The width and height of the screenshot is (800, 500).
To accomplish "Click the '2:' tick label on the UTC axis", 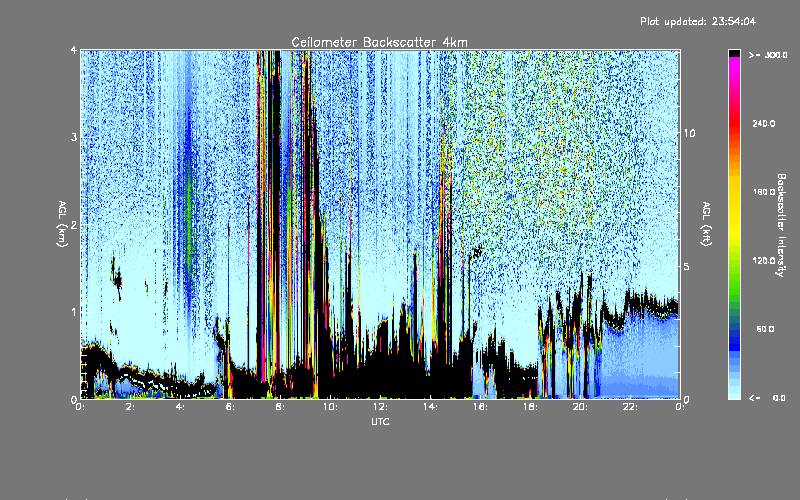I will pos(130,407).
